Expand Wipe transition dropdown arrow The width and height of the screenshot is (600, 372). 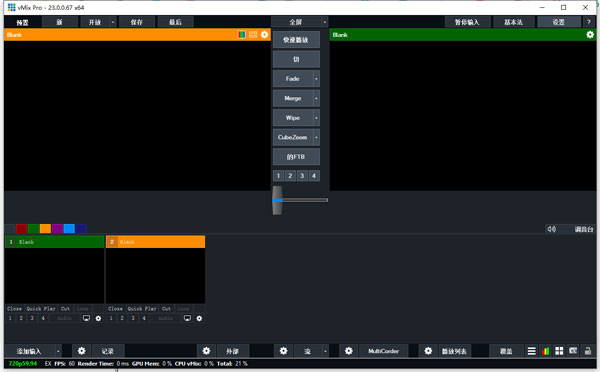click(316, 118)
